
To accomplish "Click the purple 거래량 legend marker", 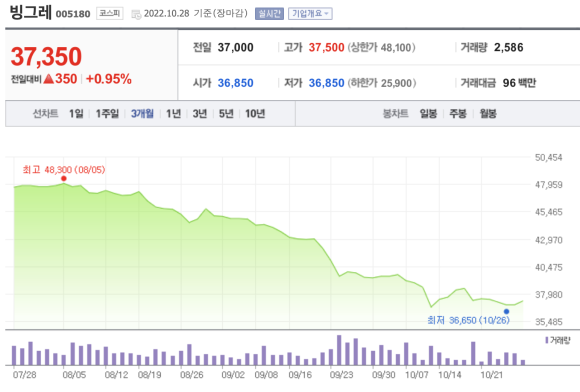I will click(x=547, y=340).
